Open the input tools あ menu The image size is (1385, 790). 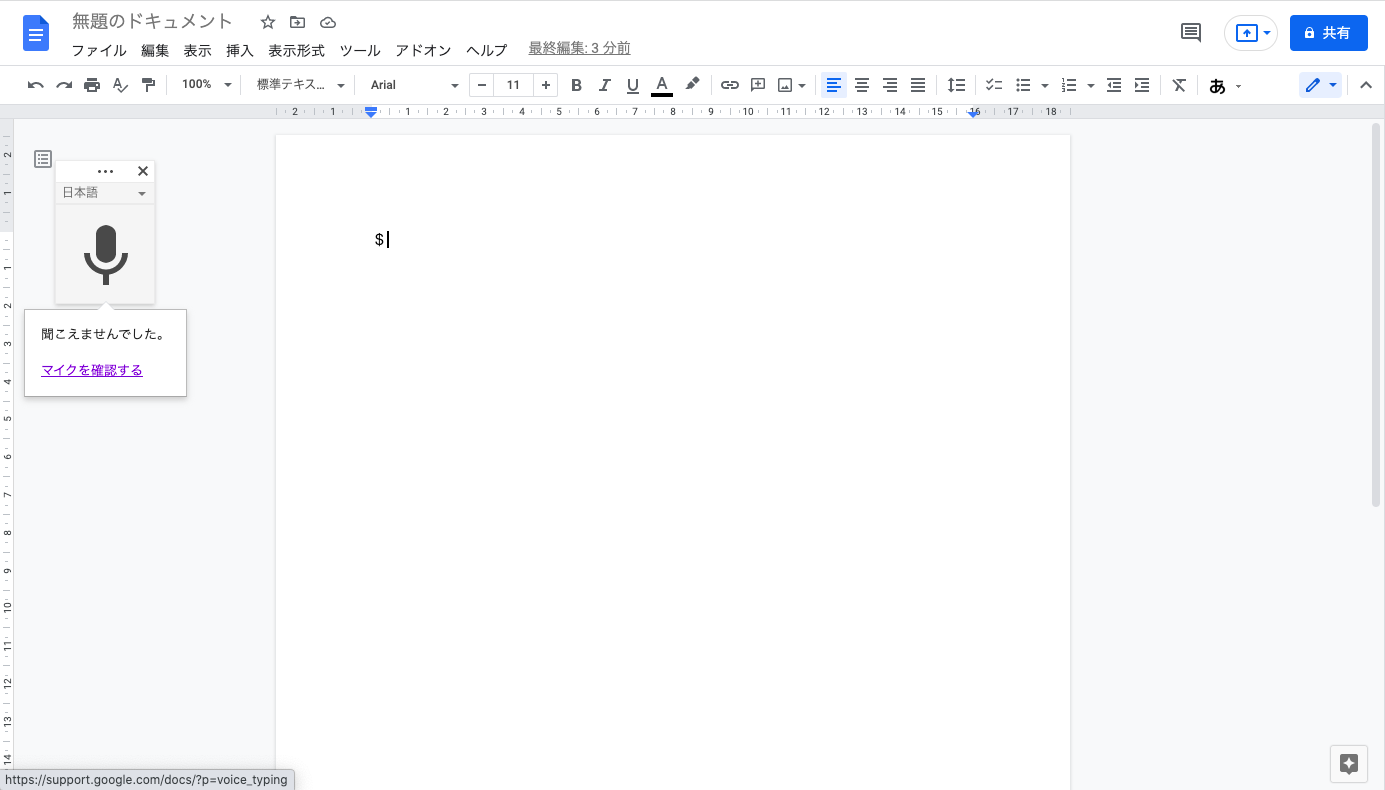[x=1225, y=85]
